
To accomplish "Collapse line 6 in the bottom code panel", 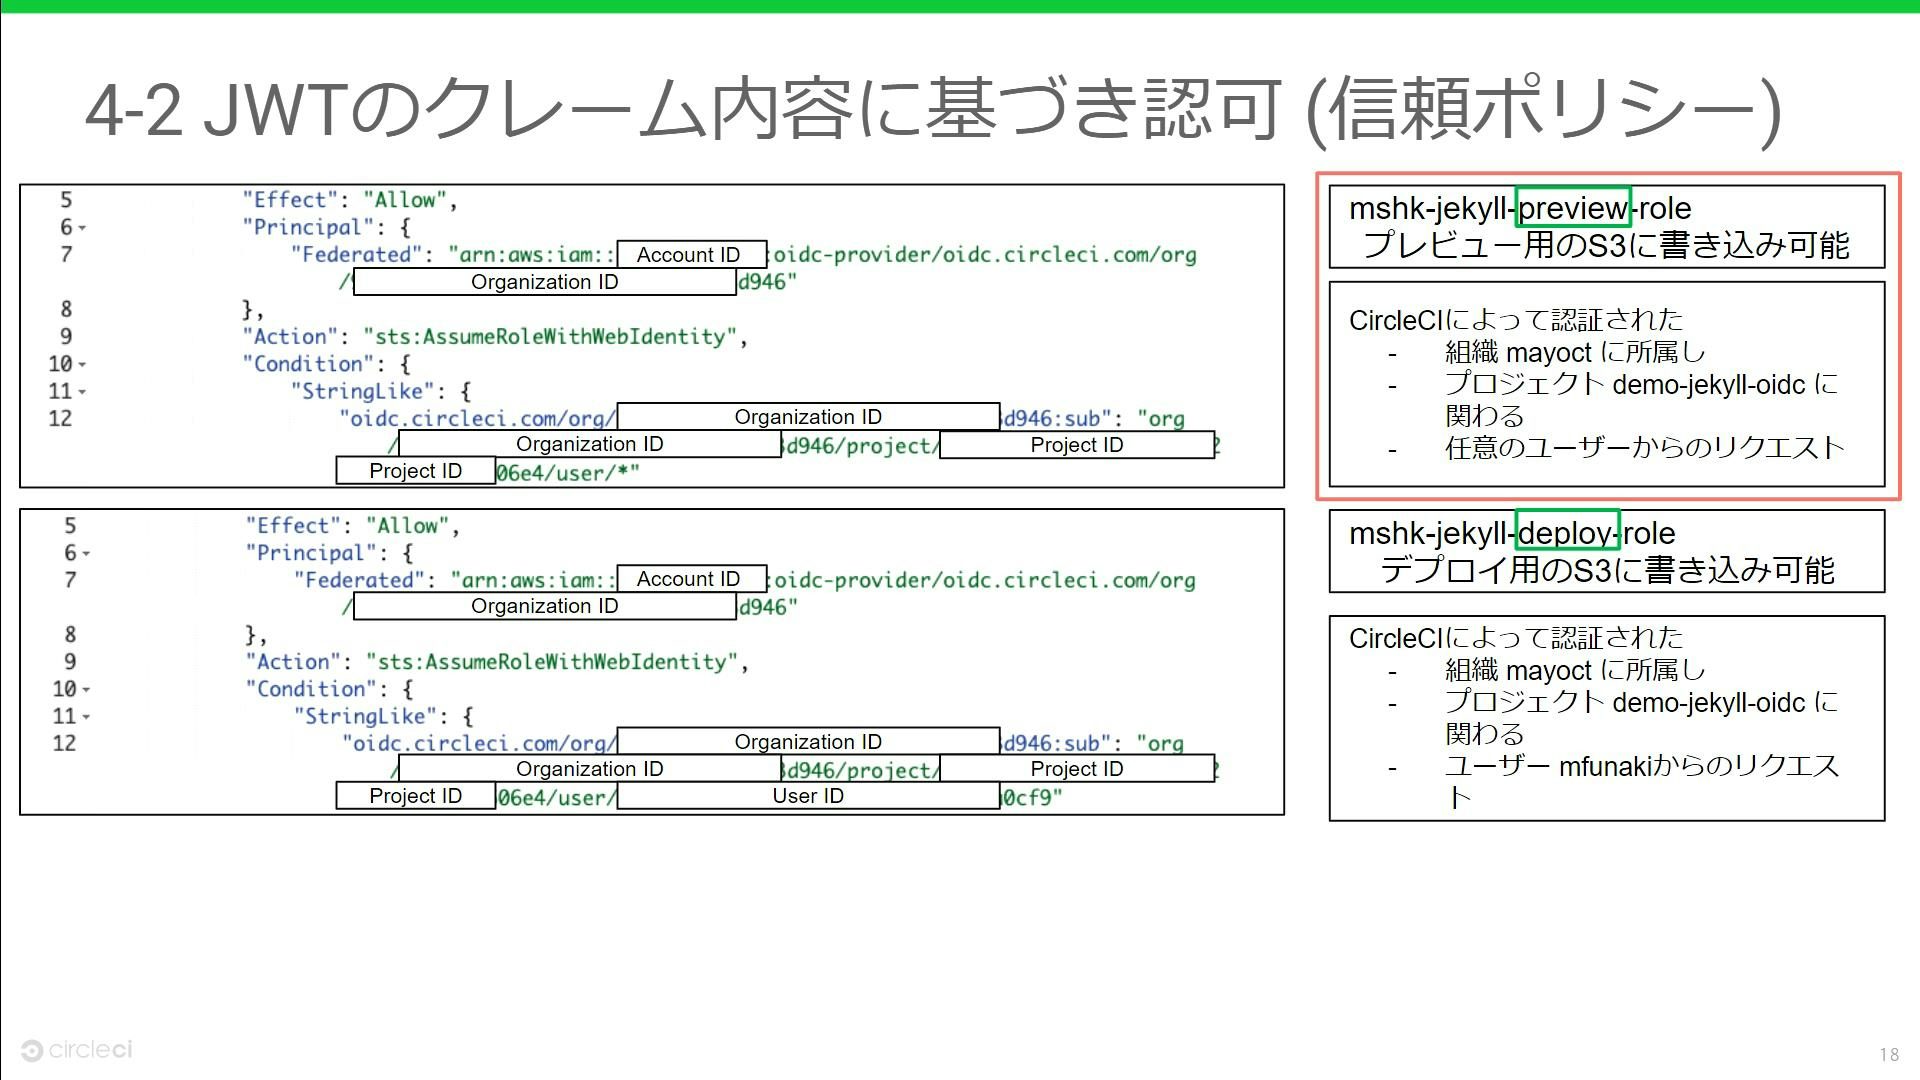I will (x=86, y=554).
